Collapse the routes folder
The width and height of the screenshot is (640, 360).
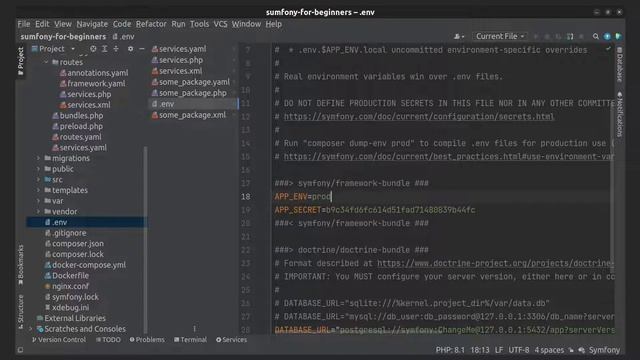pos(46,62)
